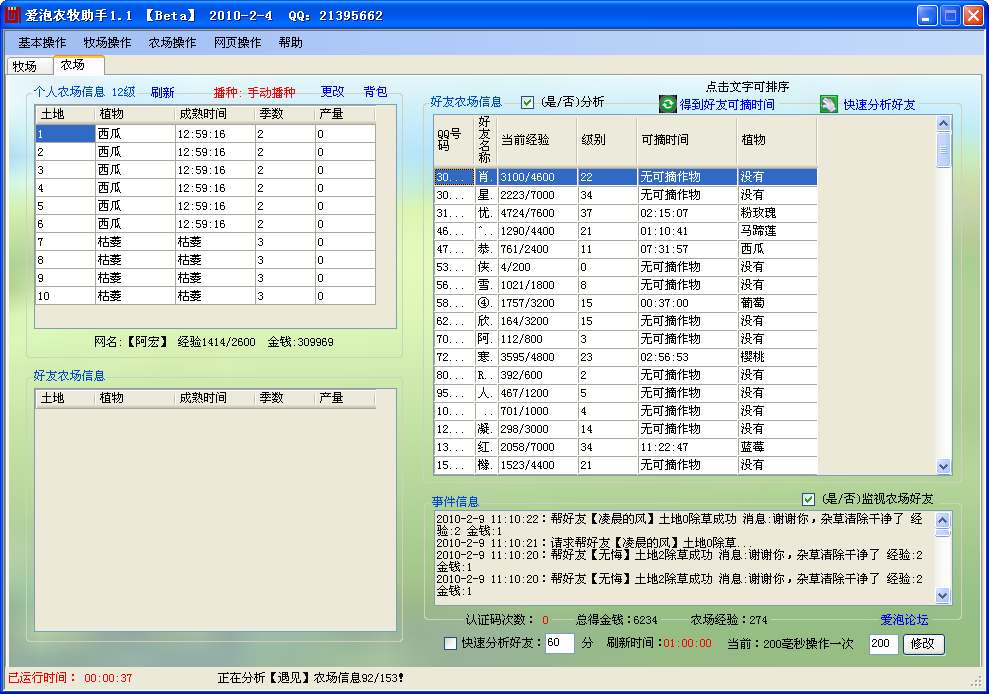This screenshot has width=989, height=694.
Task: Click the QQ号码 column header
Action: (x=454, y=140)
